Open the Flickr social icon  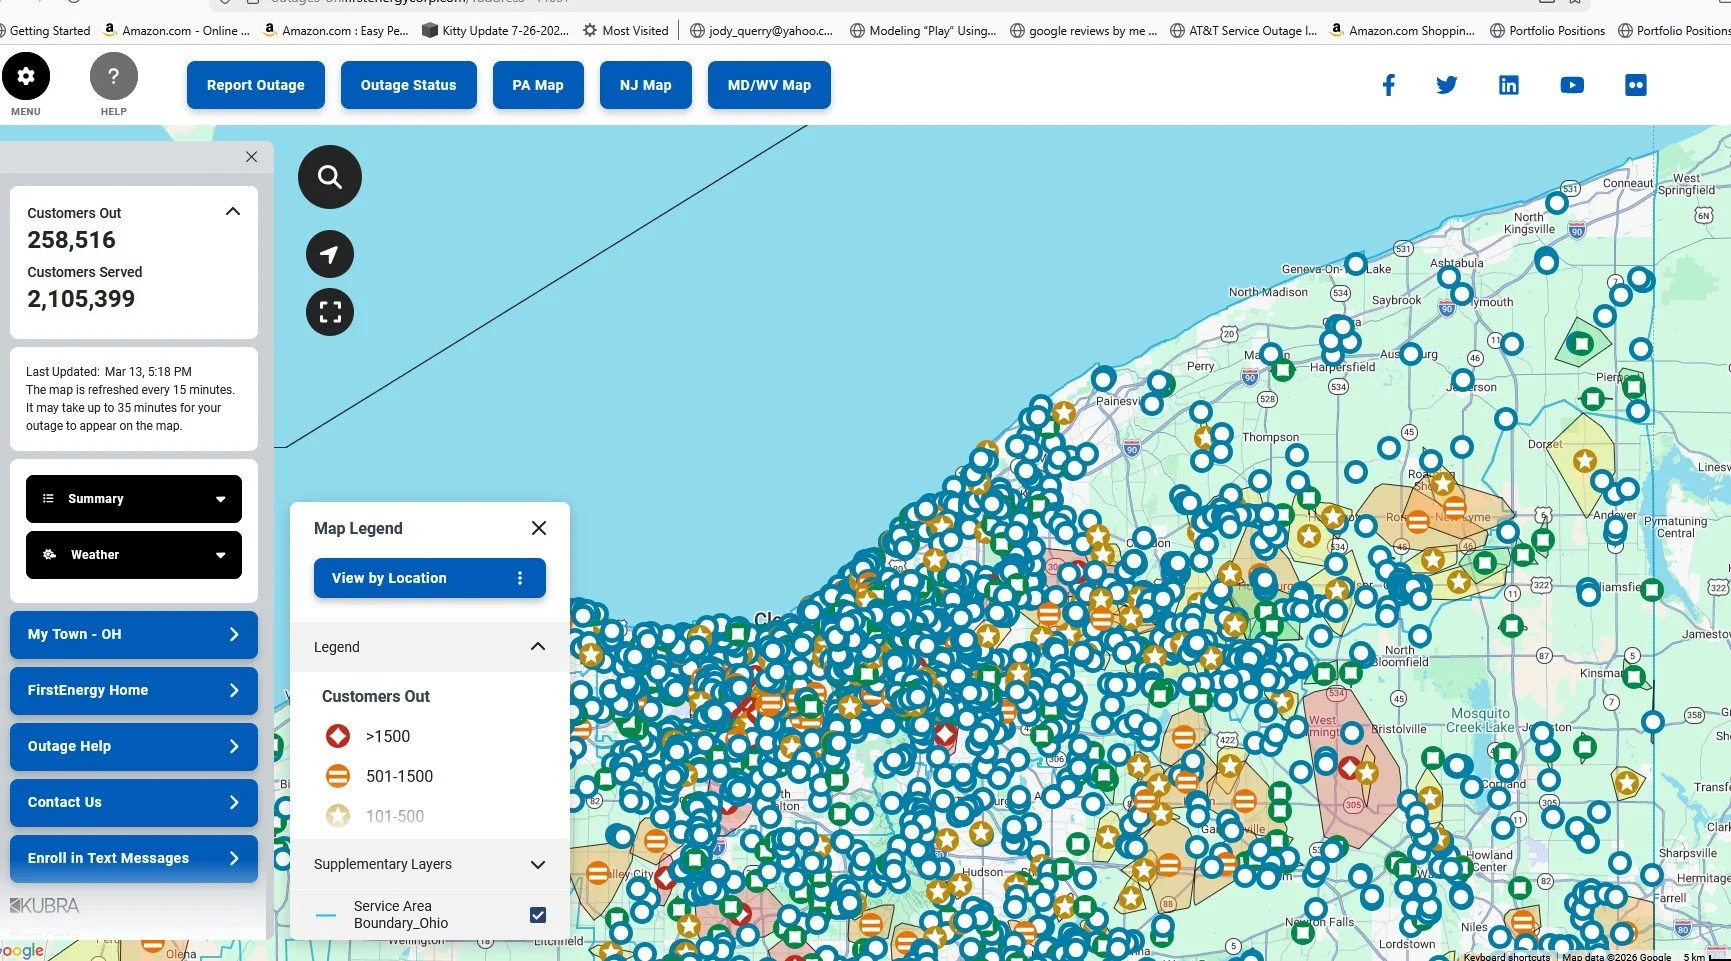[1636, 85]
